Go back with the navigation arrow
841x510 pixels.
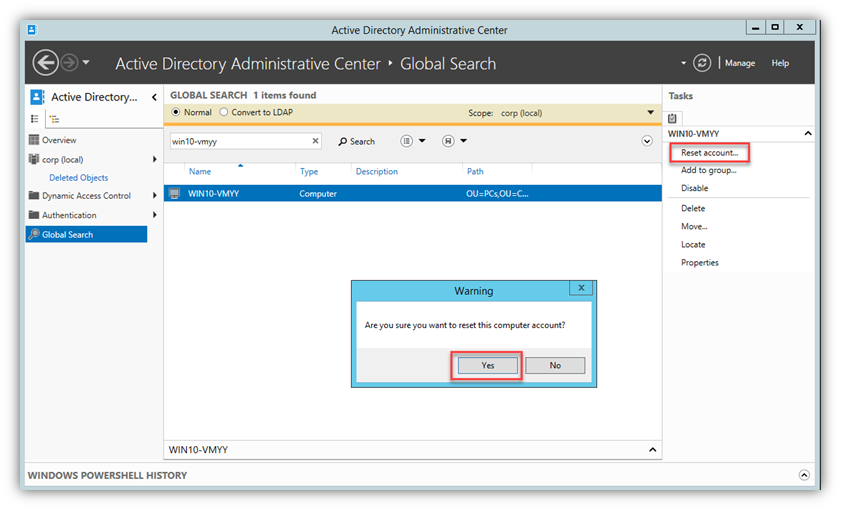pos(46,63)
